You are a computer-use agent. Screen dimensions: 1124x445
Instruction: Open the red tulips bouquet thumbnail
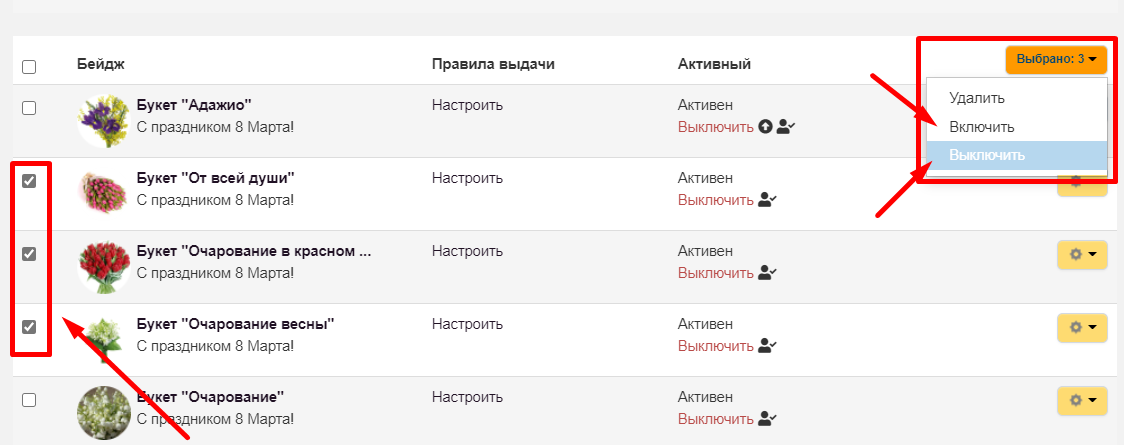104,266
